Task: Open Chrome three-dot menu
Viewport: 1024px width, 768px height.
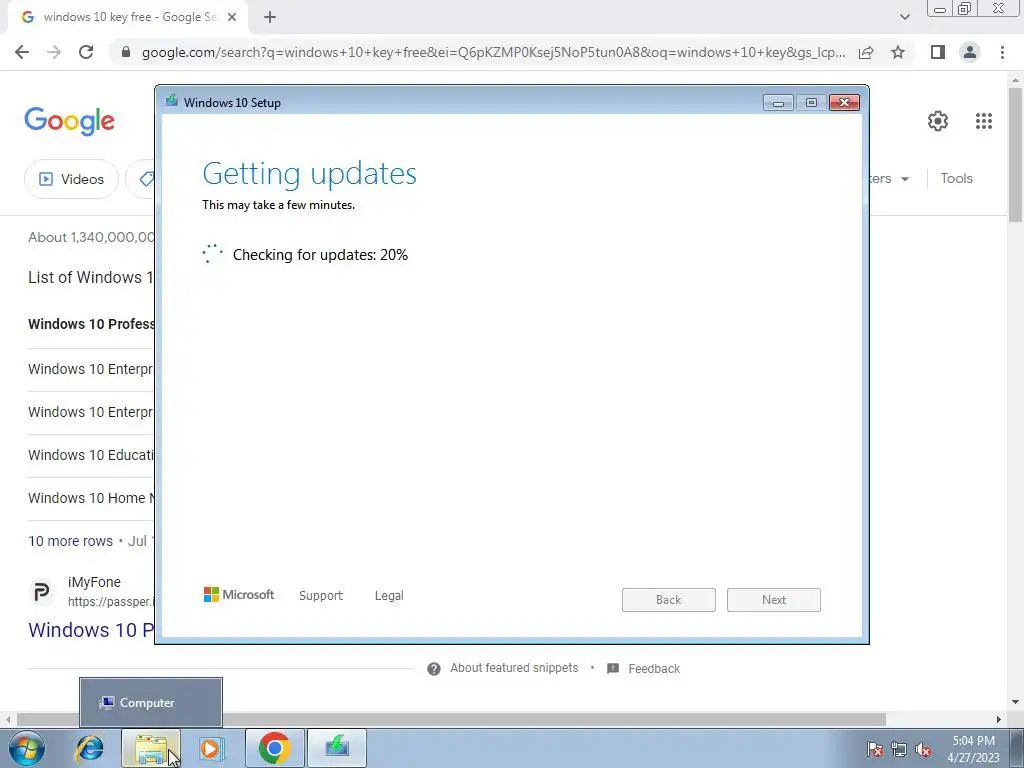Action: coord(1002,52)
